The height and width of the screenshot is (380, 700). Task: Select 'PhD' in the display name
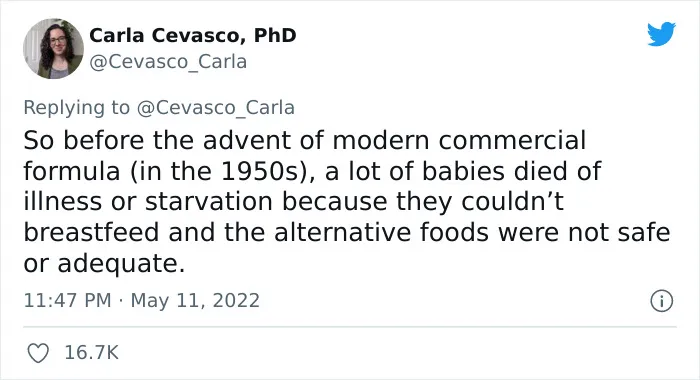tap(275, 35)
